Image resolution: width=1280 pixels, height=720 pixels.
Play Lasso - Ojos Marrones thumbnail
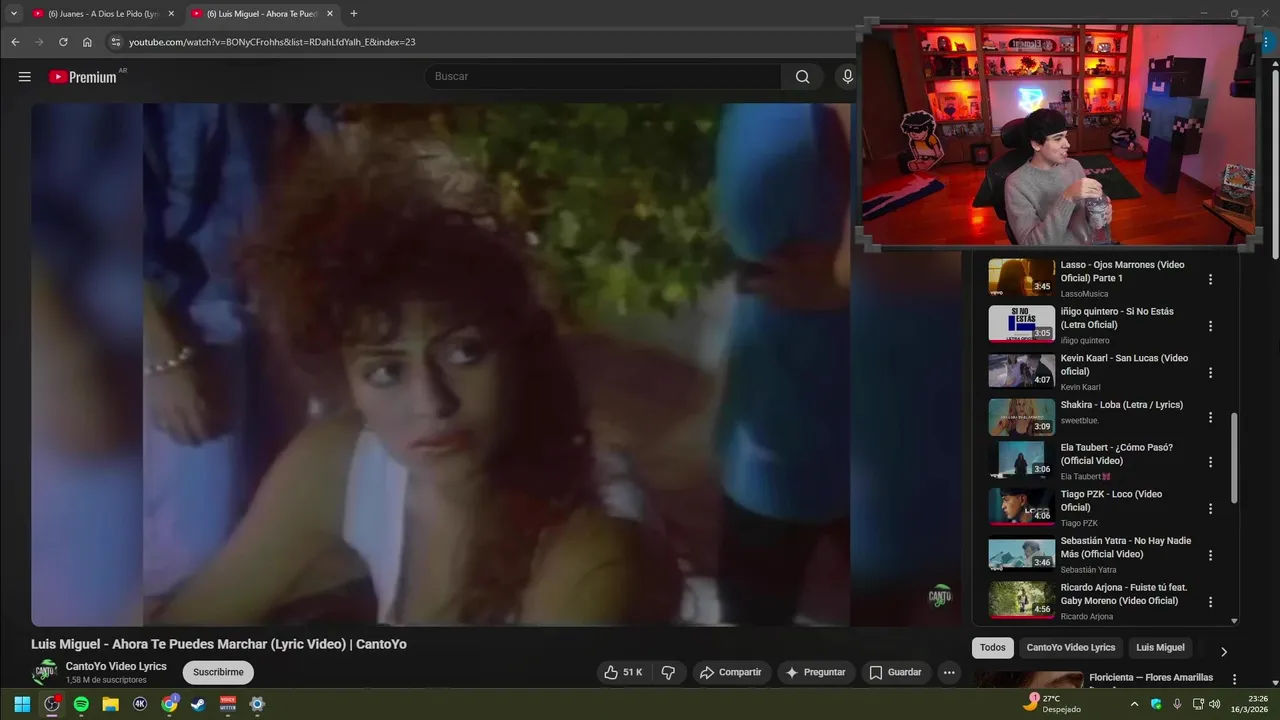pyautogui.click(x=1021, y=277)
